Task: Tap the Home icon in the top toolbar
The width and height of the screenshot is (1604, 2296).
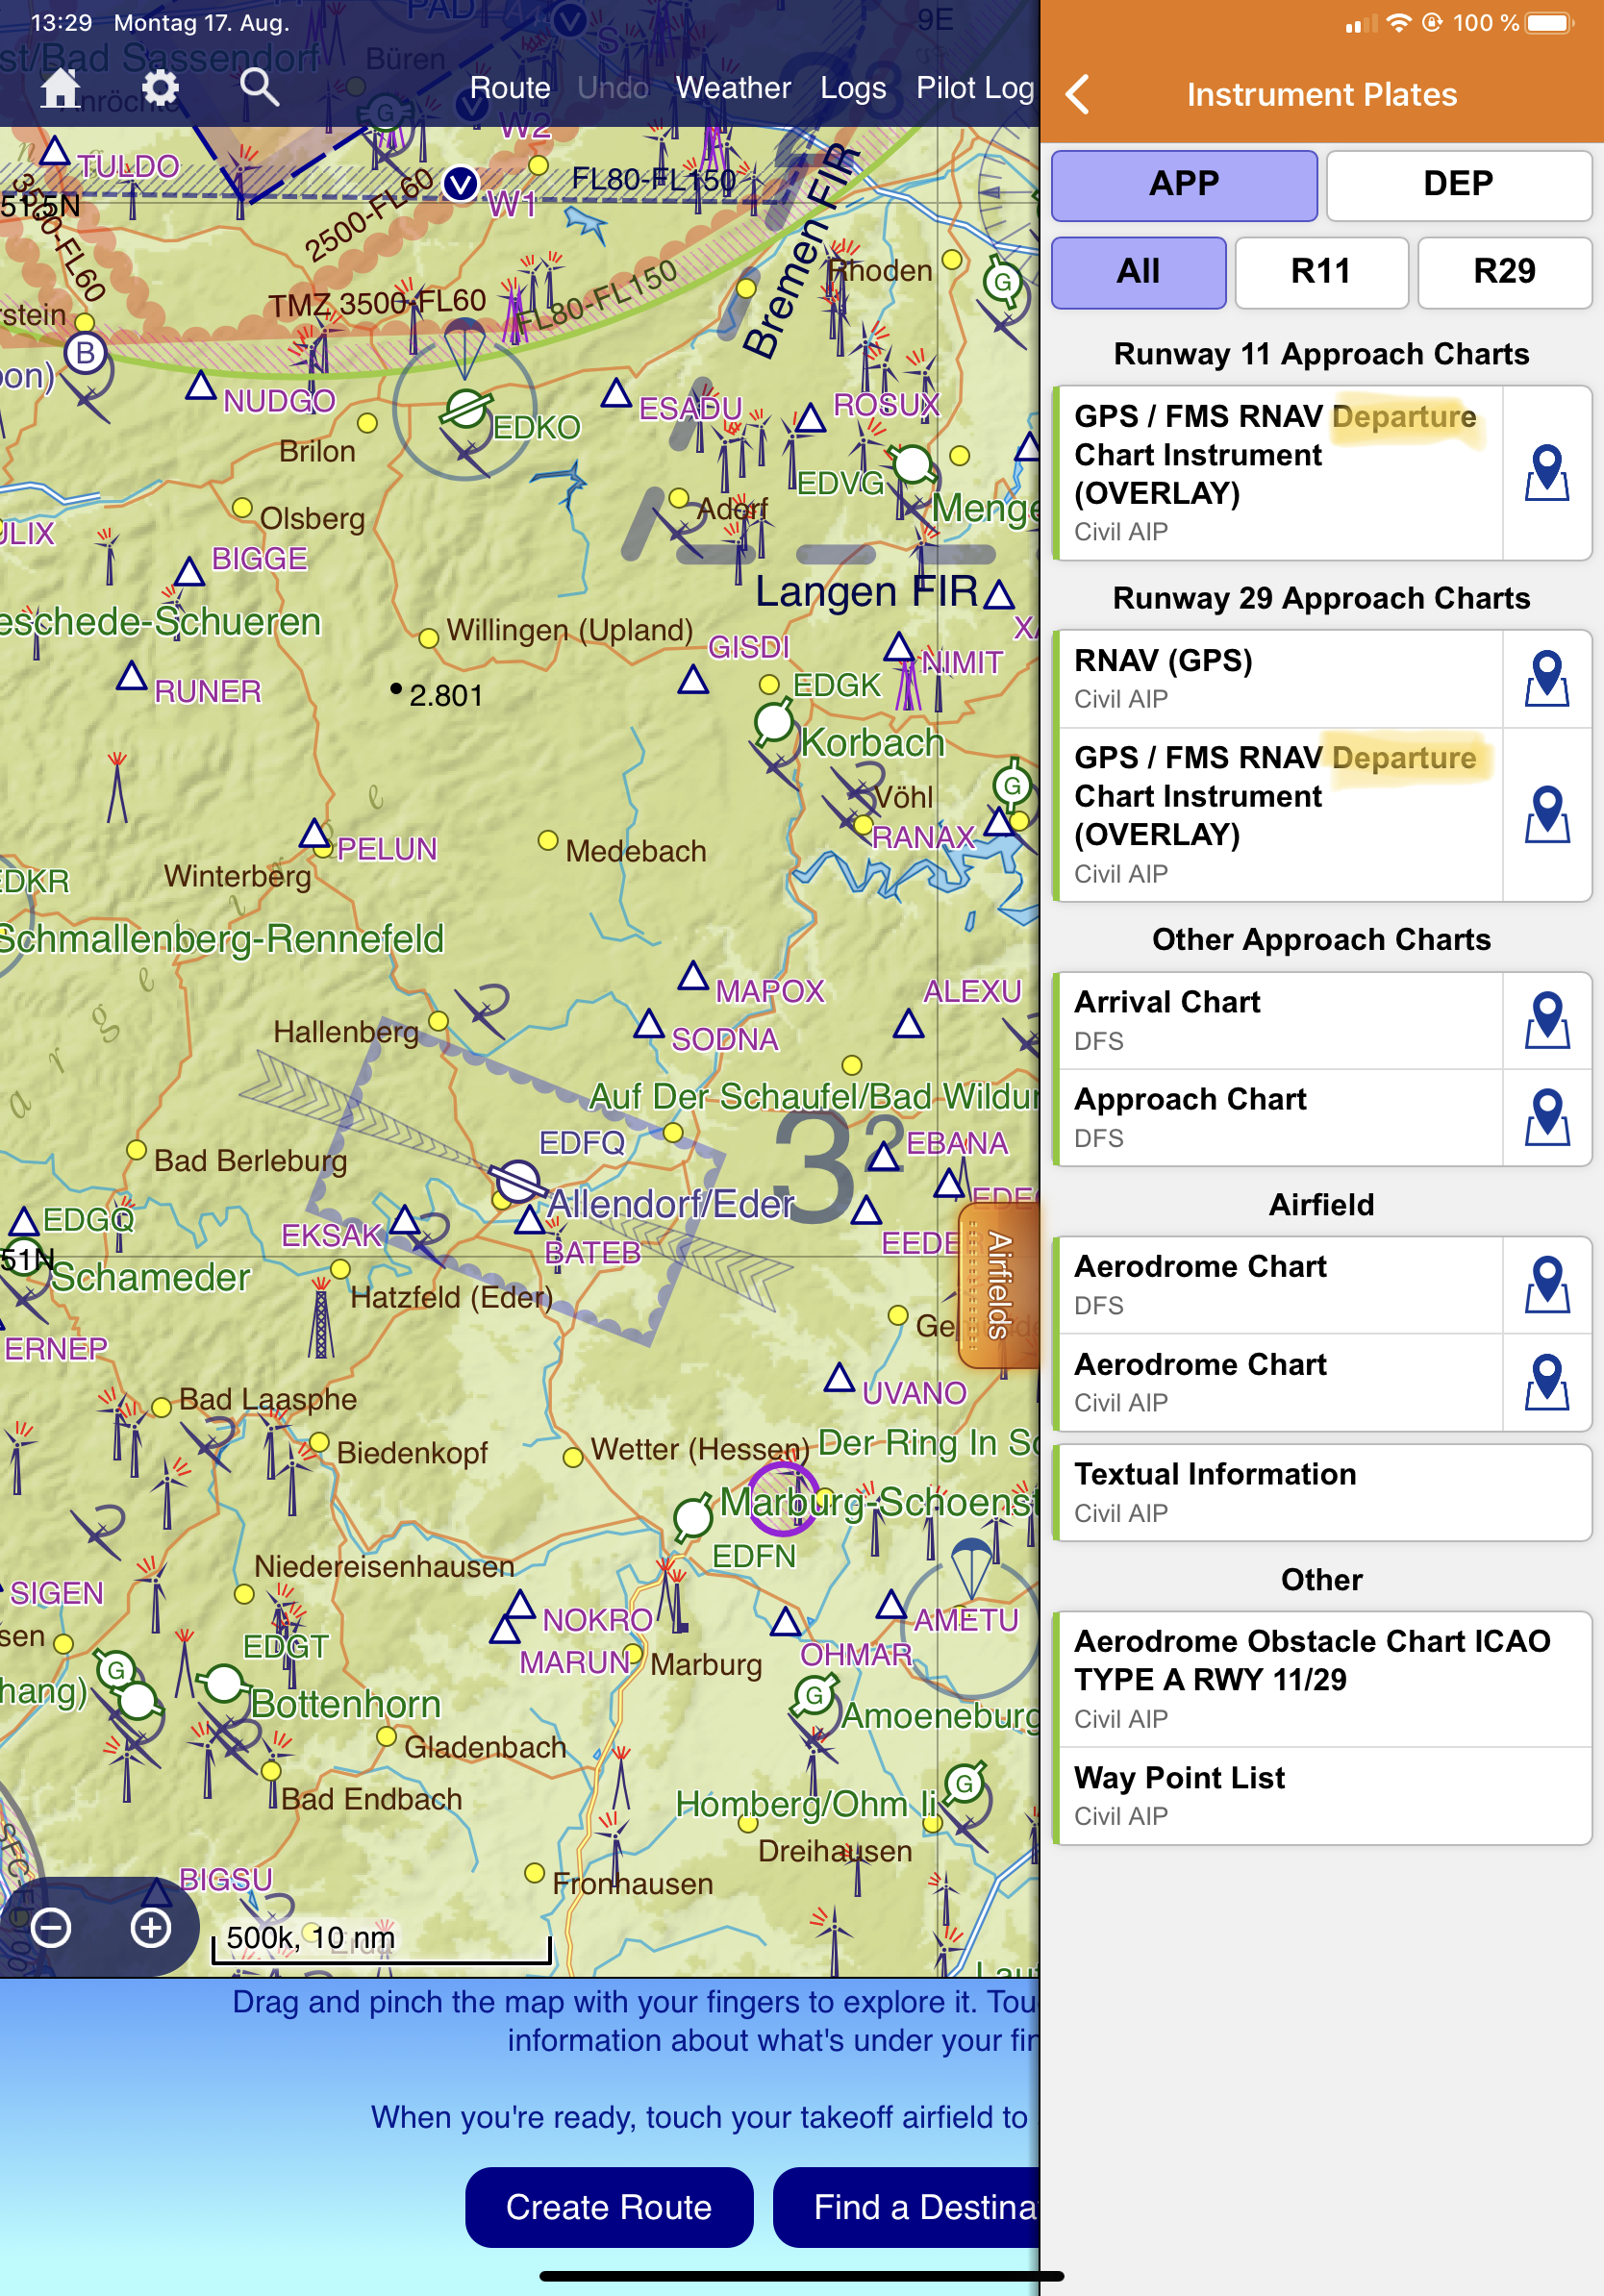Action: point(60,88)
